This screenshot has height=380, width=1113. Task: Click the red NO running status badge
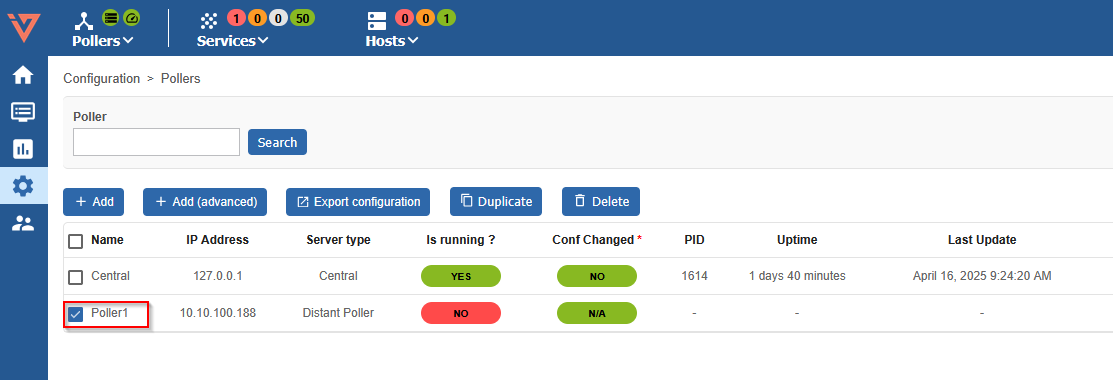[x=461, y=313]
